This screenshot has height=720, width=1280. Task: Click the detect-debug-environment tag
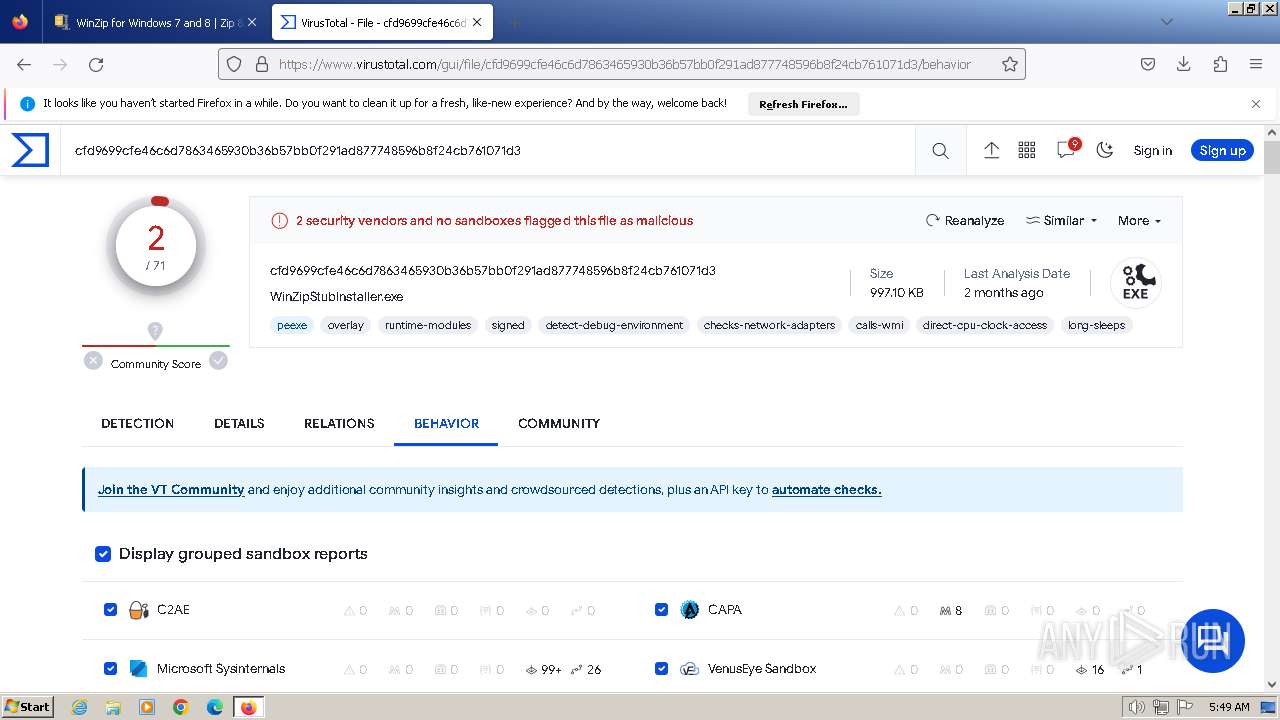tap(614, 325)
